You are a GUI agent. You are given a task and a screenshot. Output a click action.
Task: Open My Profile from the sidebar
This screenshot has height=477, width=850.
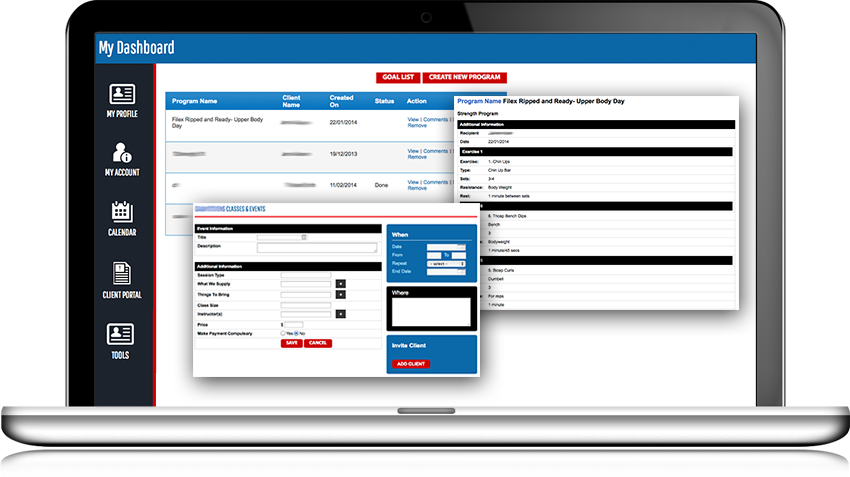tap(121, 101)
